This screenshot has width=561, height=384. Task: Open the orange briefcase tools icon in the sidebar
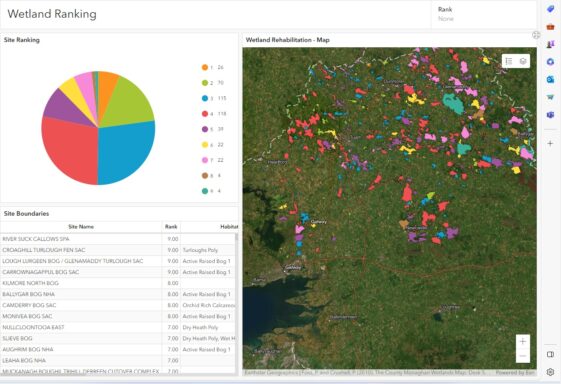click(550, 27)
